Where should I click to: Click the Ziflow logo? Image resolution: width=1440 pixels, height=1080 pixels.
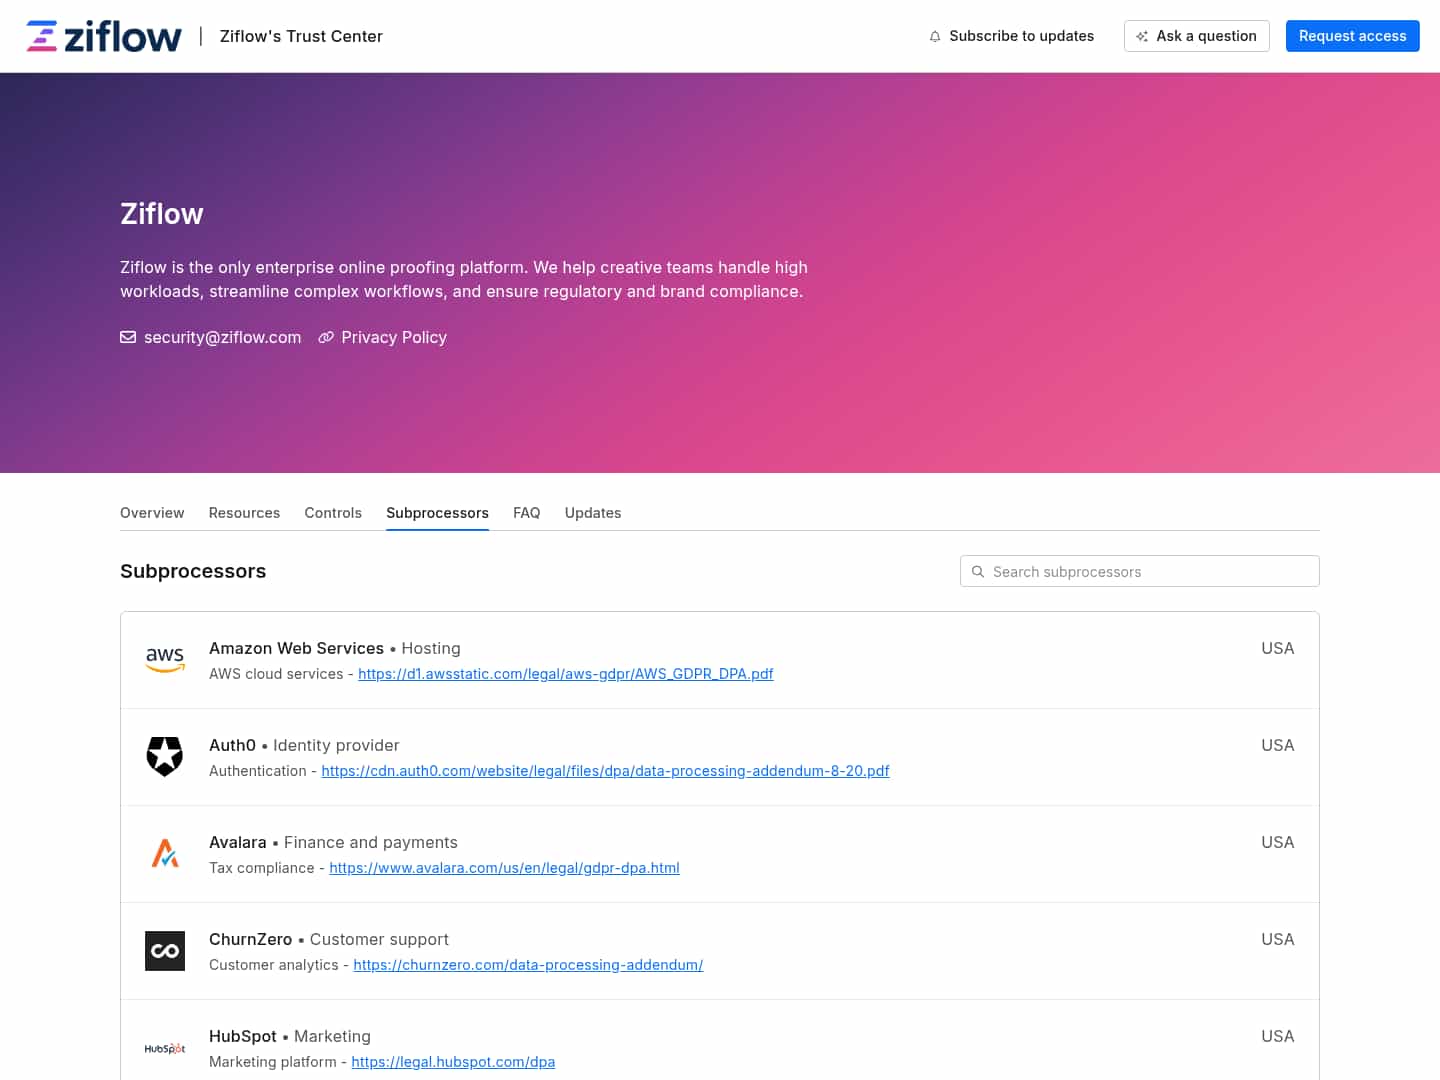(103, 35)
